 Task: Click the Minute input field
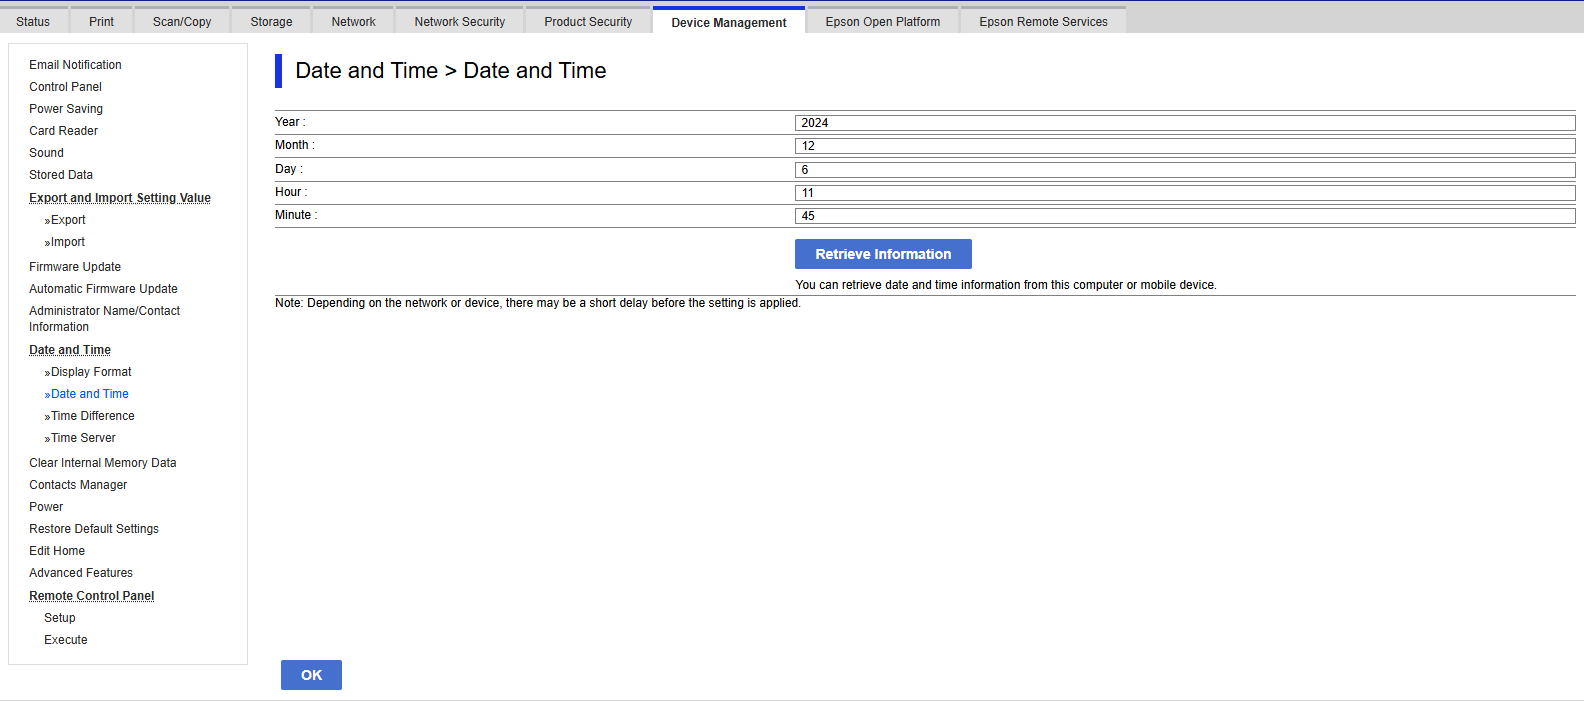[x=1184, y=216]
